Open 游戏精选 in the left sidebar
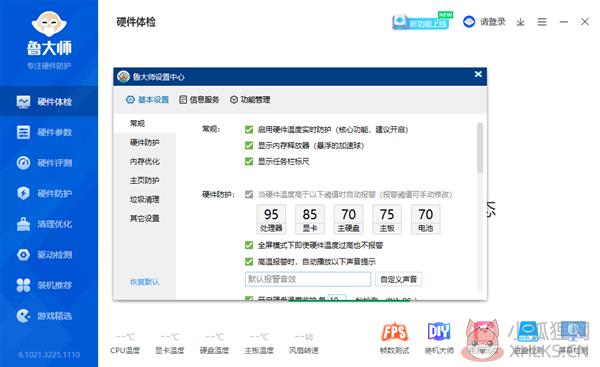600x367 pixels. pos(49,316)
